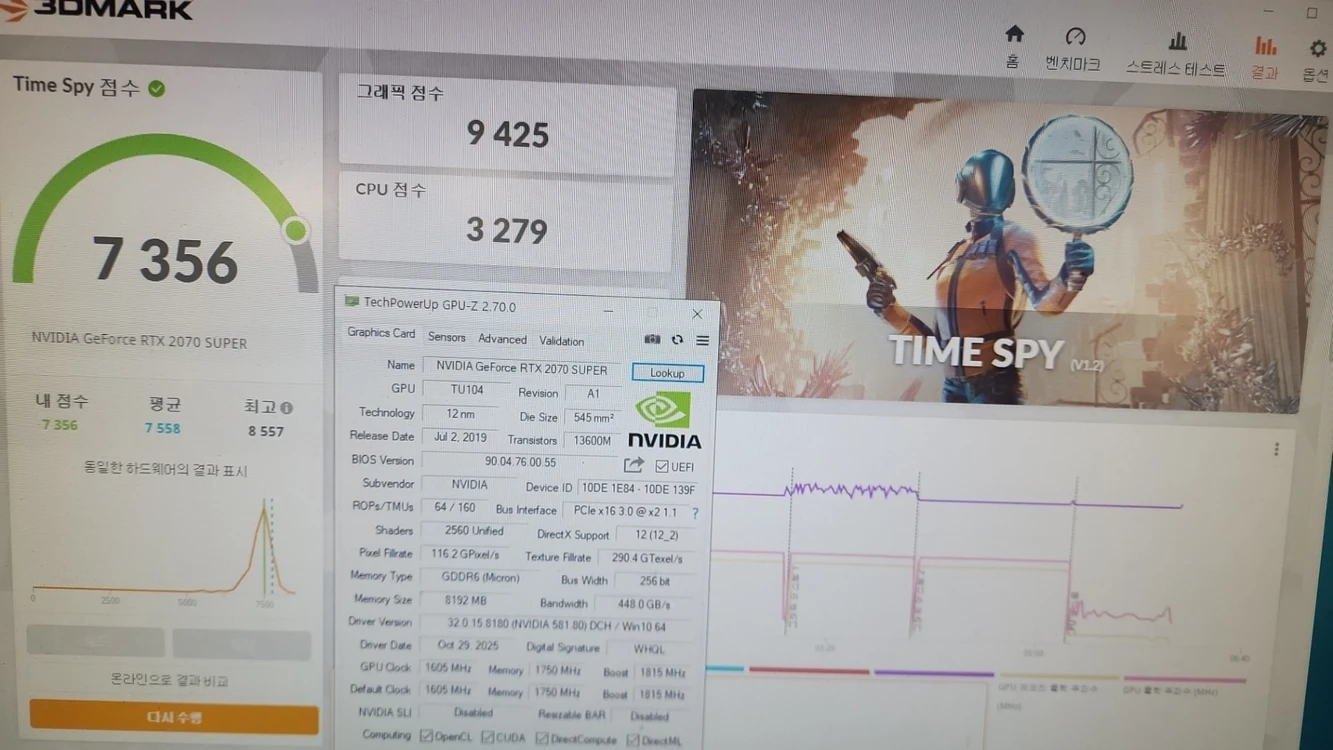Image resolution: width=1333 pixels, height=750 pixels.
Task: Toggle the CUDA checkbox
Action: 487,738
